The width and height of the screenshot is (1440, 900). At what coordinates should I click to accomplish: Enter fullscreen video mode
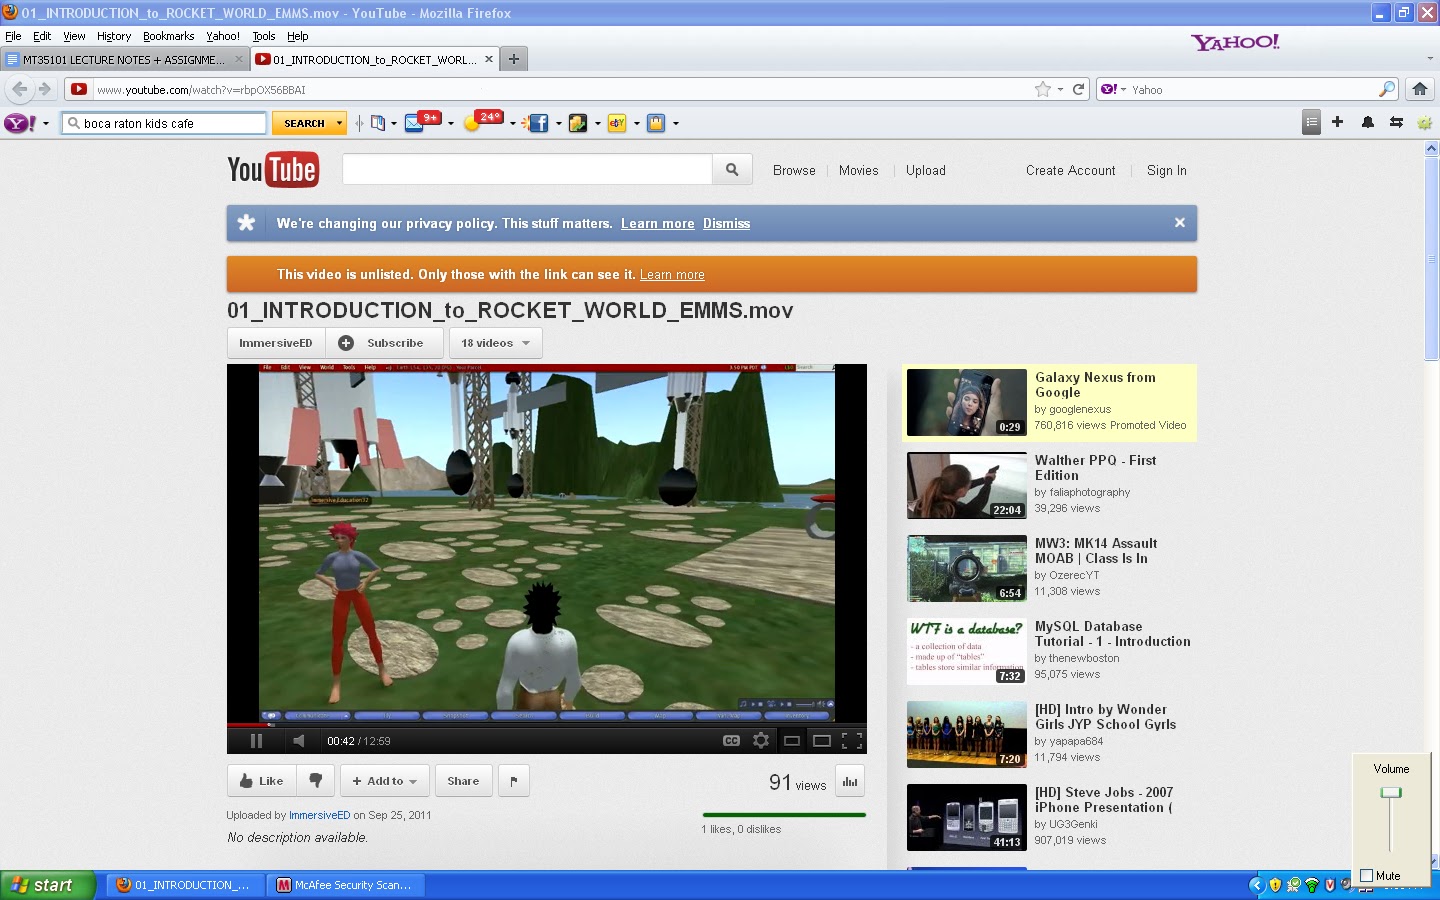tap(852, 741)
